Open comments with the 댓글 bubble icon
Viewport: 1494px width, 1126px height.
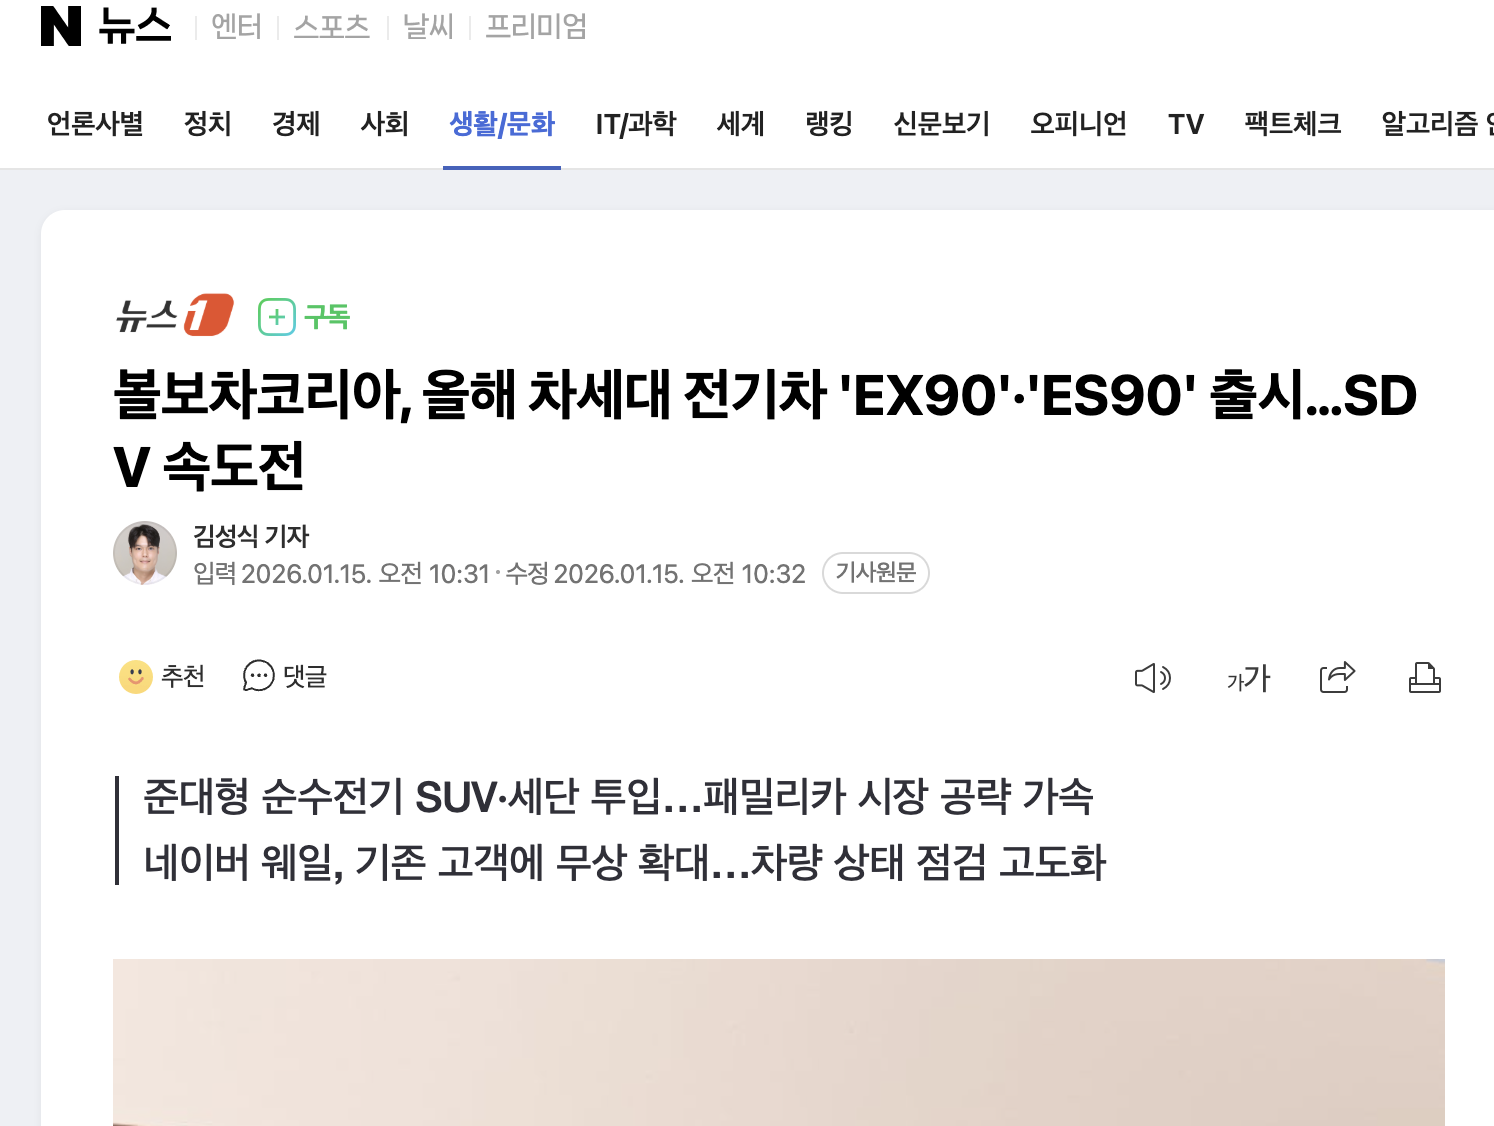point(258,677)
